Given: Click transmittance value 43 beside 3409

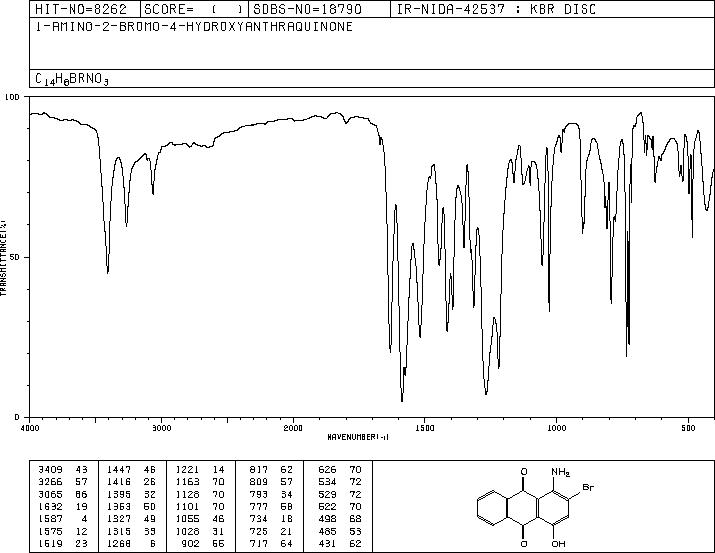Looking at the screenshot, I should [x=81, y=470].
